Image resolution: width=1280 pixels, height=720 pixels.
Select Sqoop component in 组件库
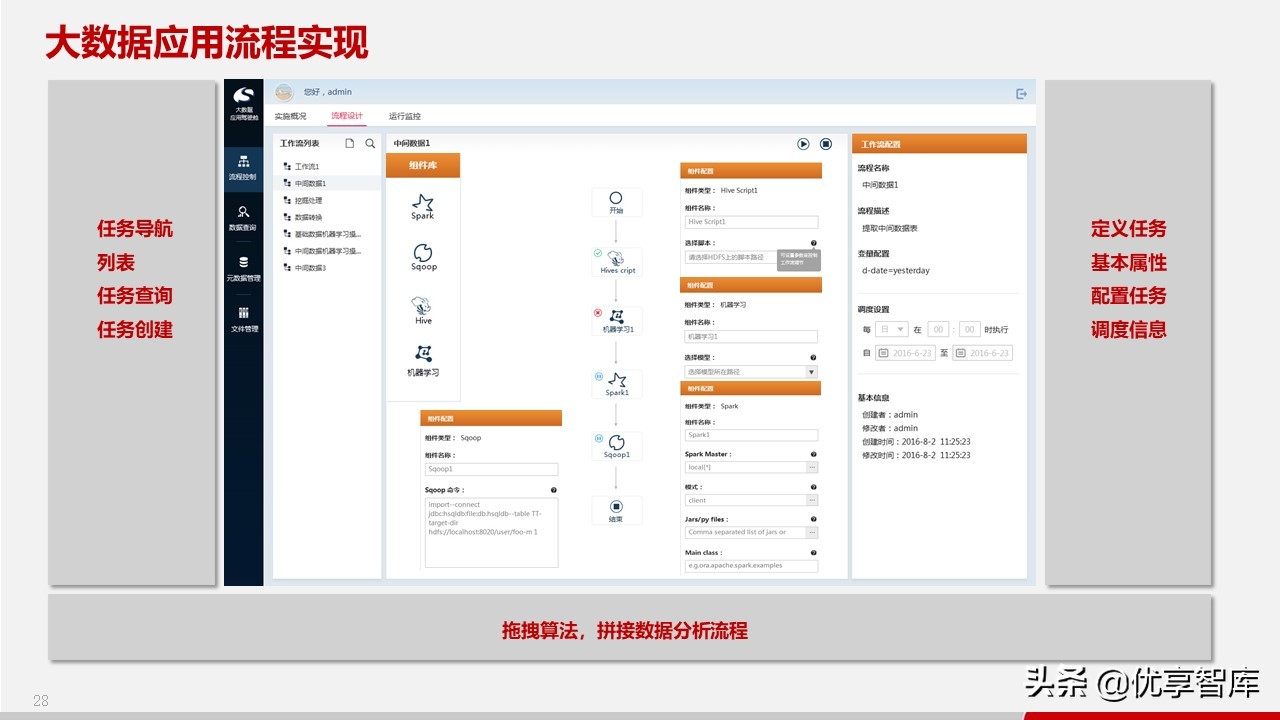tap(423, 257)
